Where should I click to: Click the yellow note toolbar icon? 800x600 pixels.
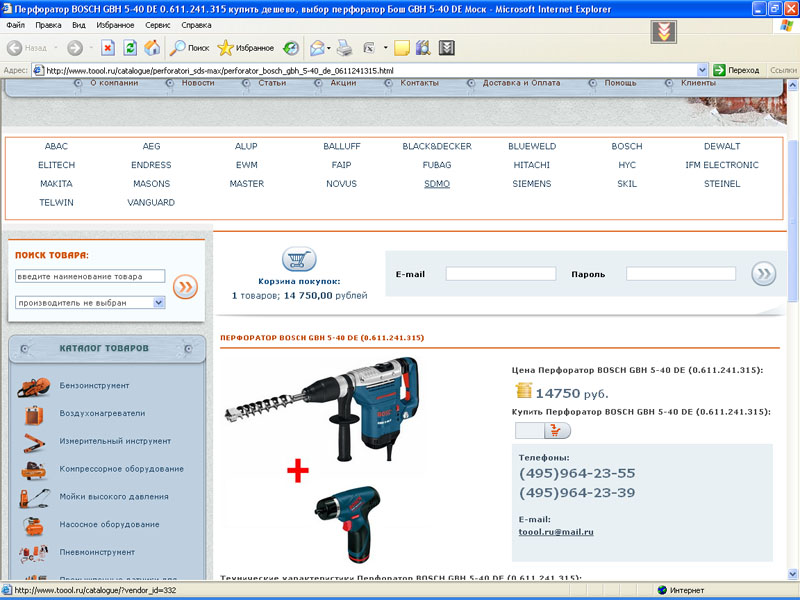(402, 48)
